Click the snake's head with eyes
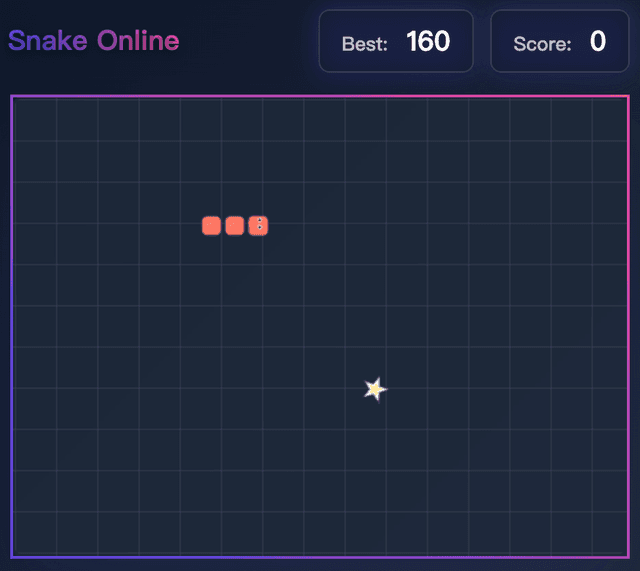Viewport: 640px width, 571px height. point(258,226)
